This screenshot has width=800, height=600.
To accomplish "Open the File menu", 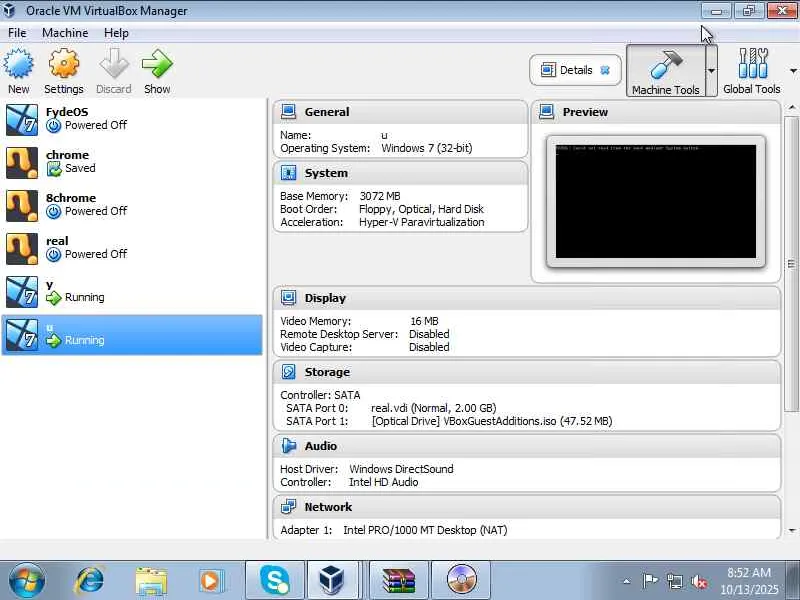I will [17, 33].
